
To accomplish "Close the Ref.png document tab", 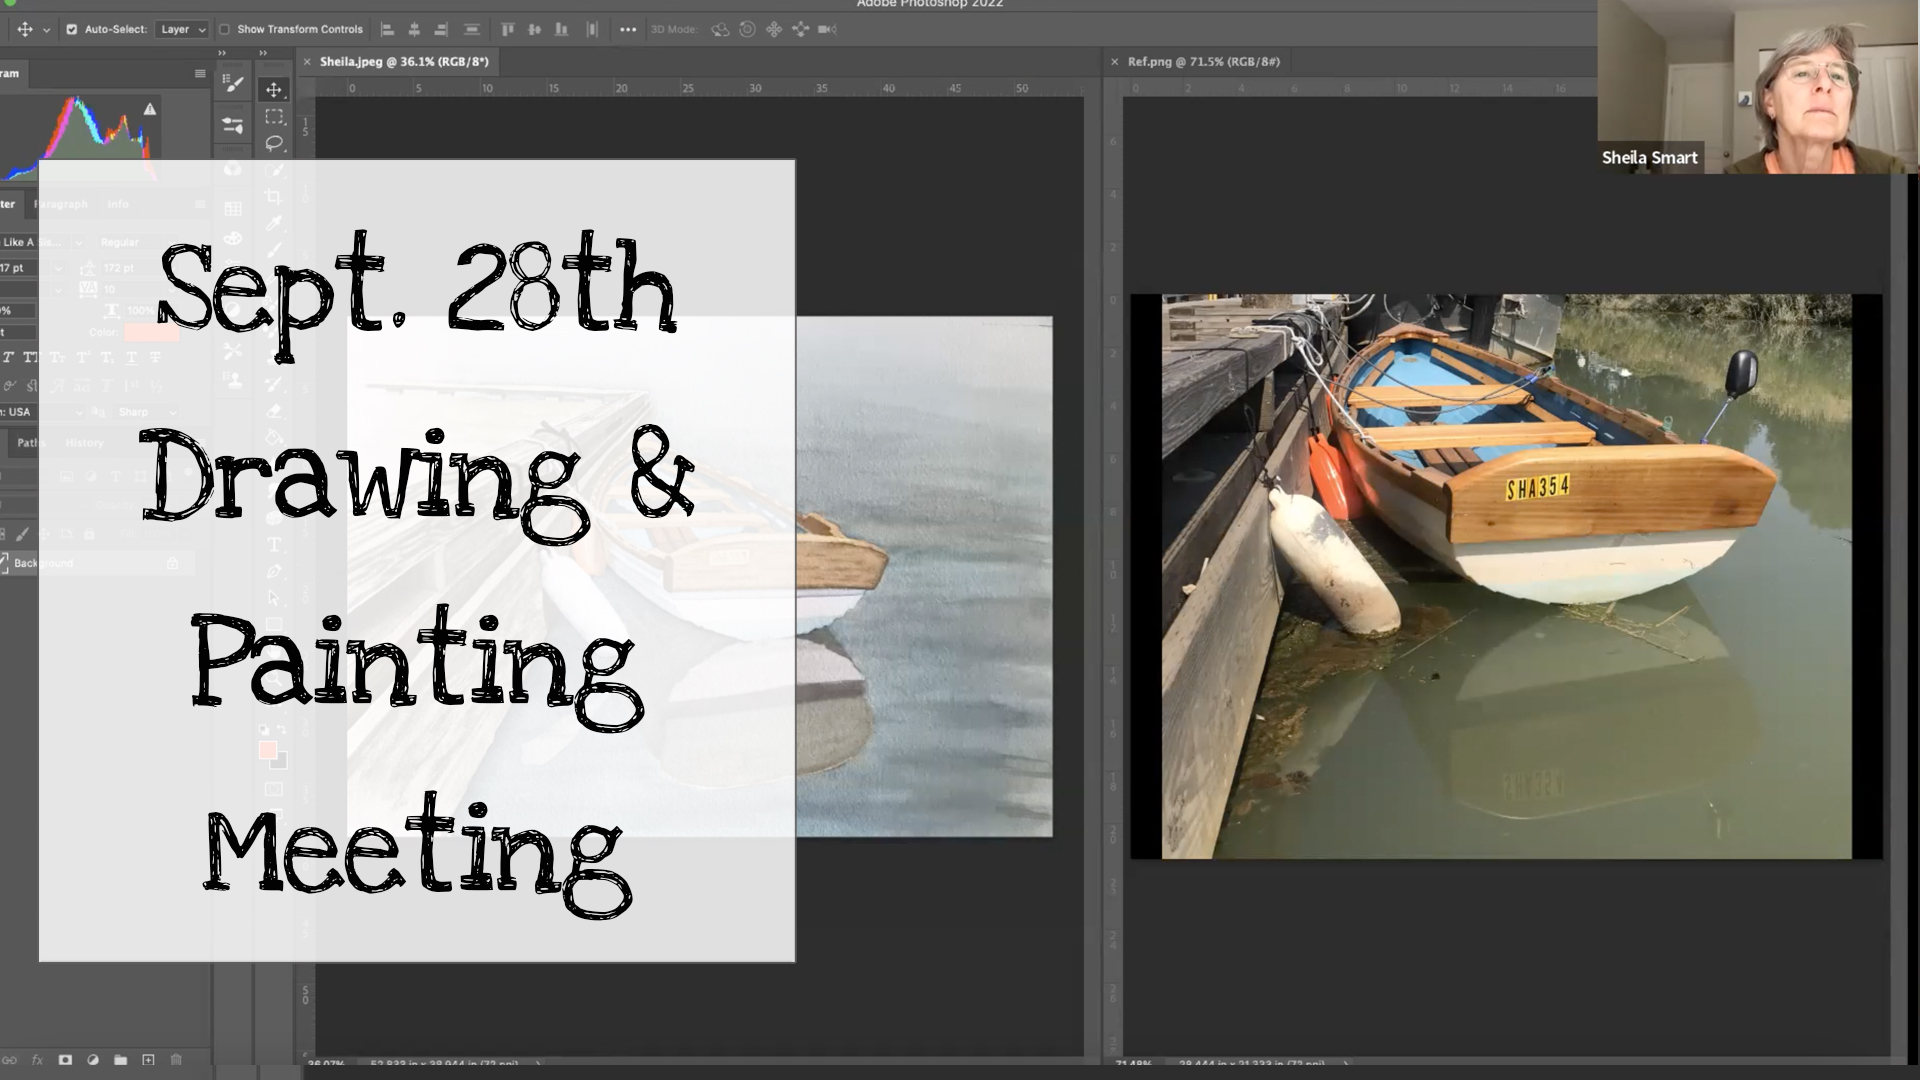I will coord(1114,62).
